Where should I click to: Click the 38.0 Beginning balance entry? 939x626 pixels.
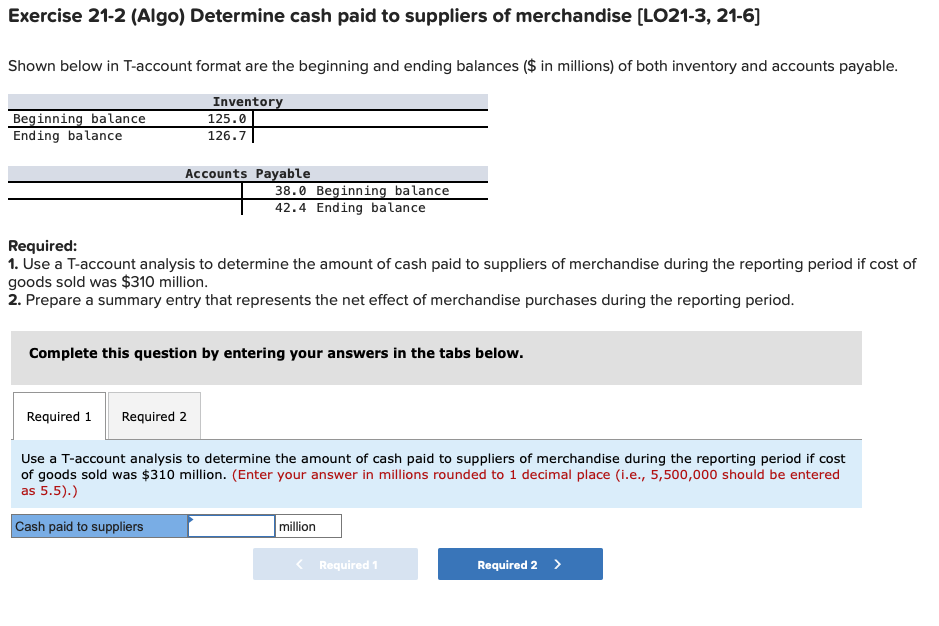coord(360,190)
